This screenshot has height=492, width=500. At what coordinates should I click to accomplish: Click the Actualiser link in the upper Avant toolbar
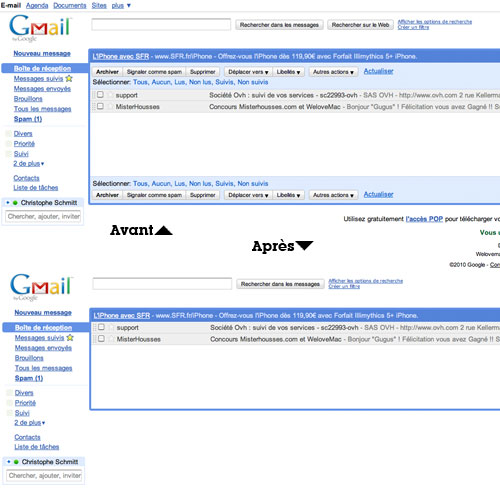(378, 71)
